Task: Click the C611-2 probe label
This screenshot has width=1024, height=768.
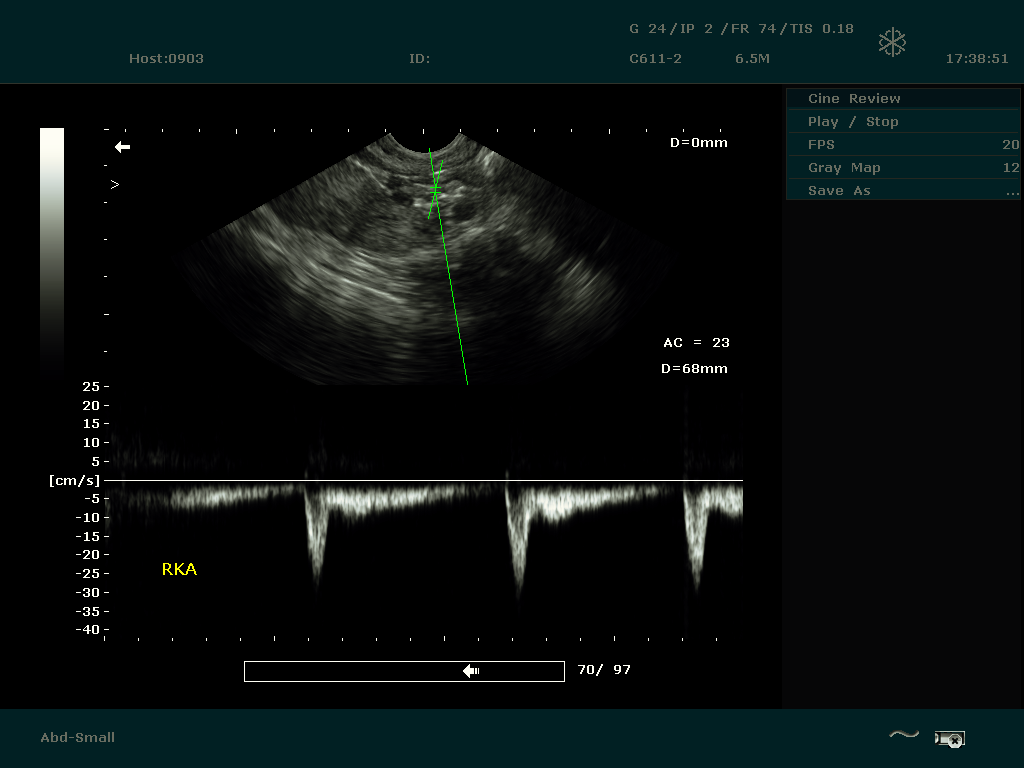Action: click(x=655, y=59)
